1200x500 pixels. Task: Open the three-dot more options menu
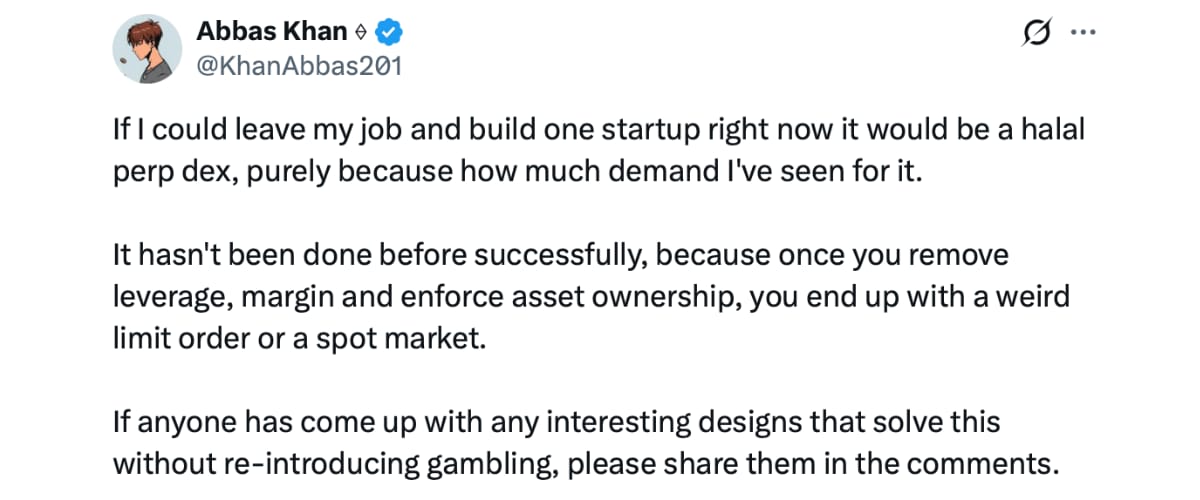(x=1082, y=32)
